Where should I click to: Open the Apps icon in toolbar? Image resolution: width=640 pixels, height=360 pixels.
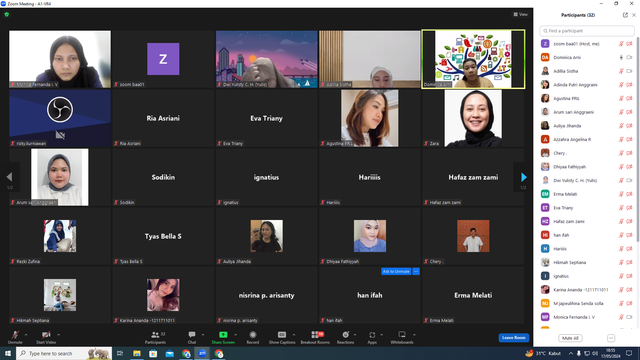372,335
